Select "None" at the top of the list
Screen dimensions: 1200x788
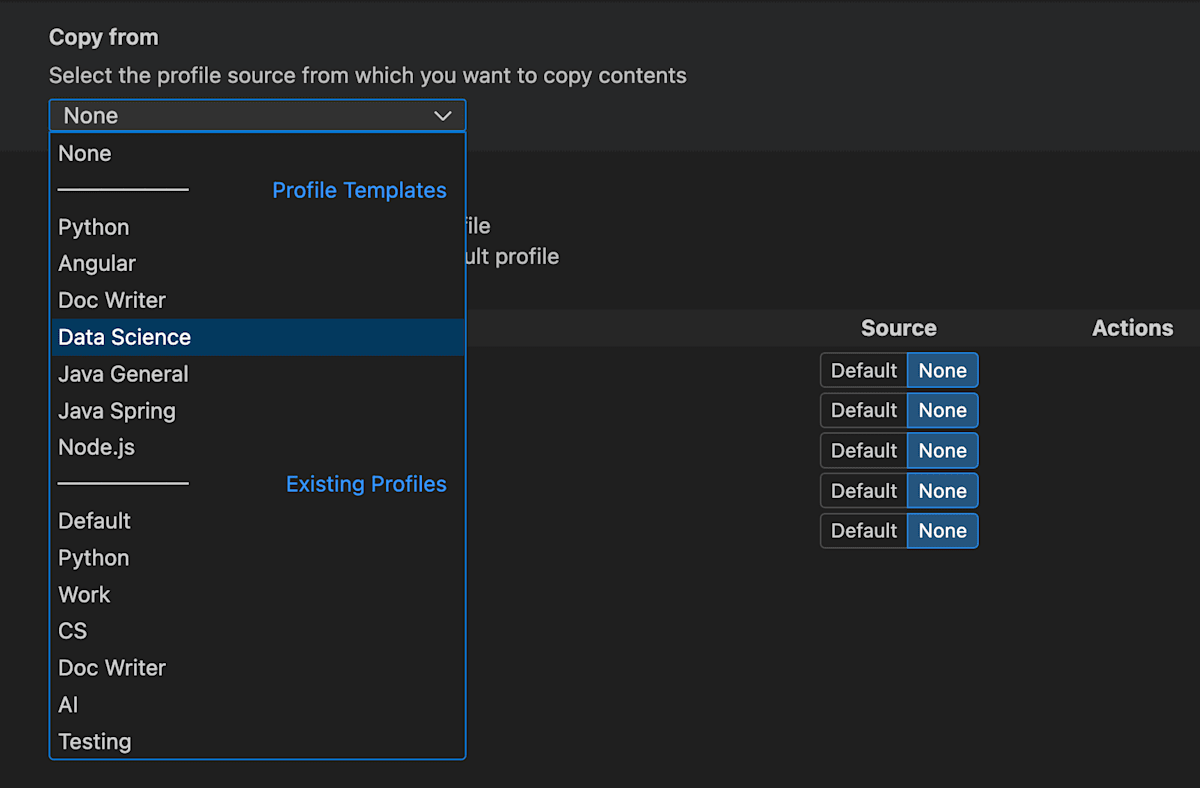tap(84, 153)
